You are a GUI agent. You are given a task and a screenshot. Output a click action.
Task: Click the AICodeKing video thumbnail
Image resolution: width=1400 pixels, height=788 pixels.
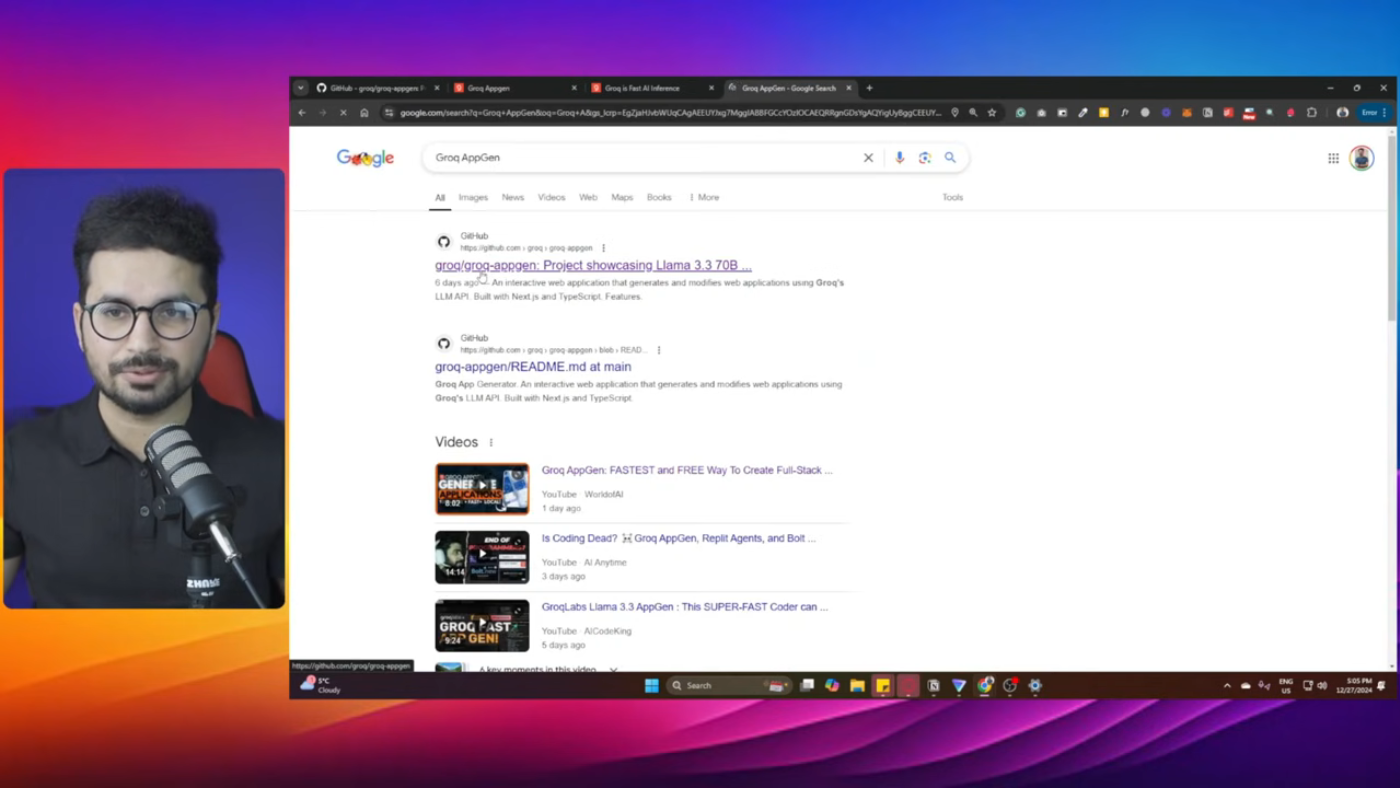pyautogui.click(x=482, y=625)
